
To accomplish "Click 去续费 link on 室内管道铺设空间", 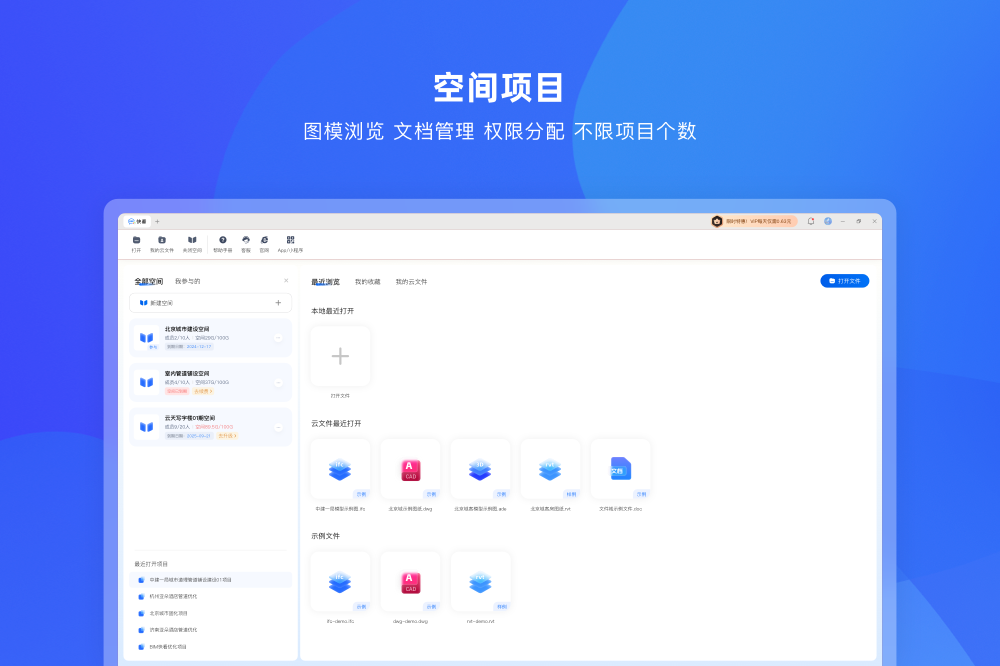I will coord(203,391).
